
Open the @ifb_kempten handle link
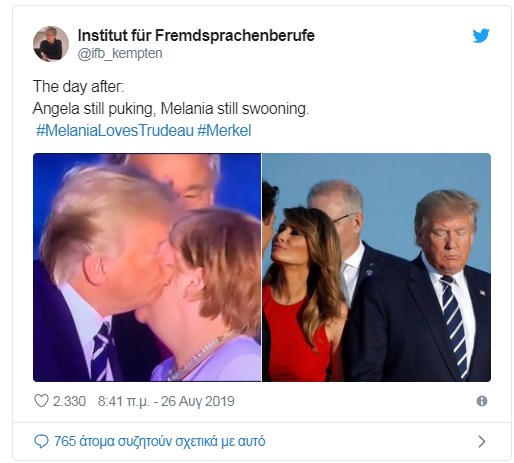[x=120, y=53]
